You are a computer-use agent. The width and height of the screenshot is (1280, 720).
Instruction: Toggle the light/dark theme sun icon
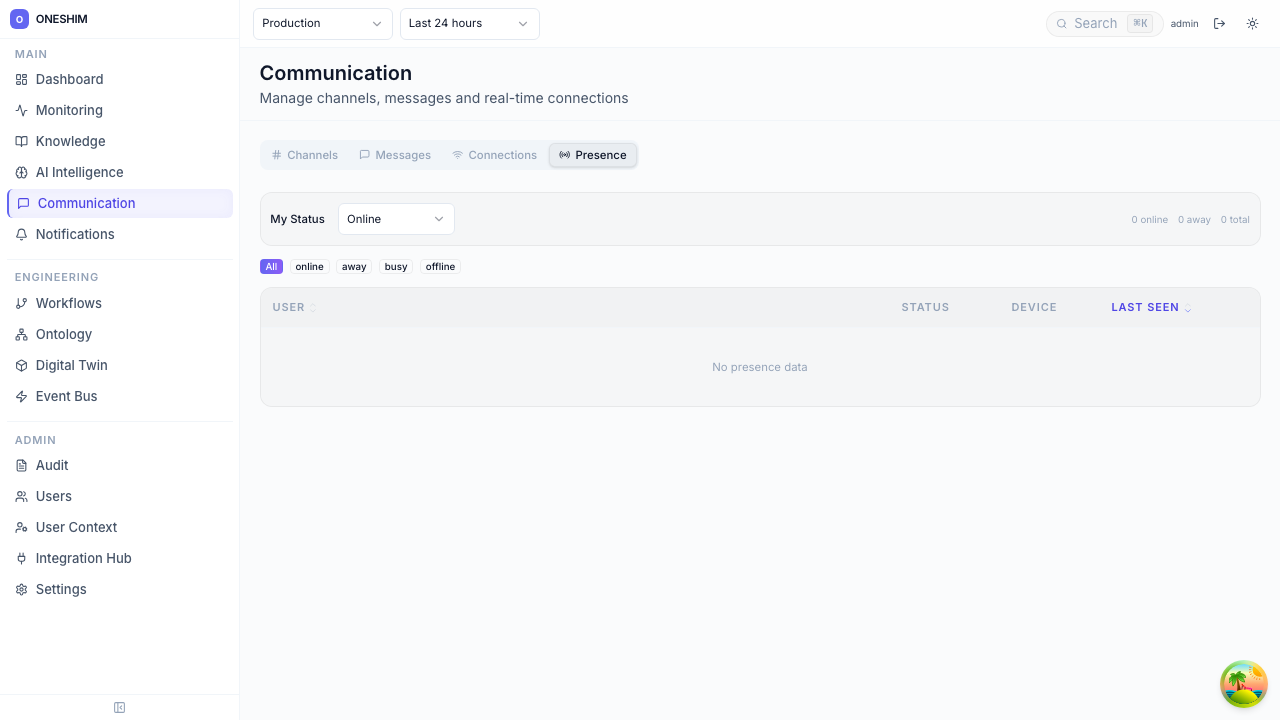(1252, 24)
